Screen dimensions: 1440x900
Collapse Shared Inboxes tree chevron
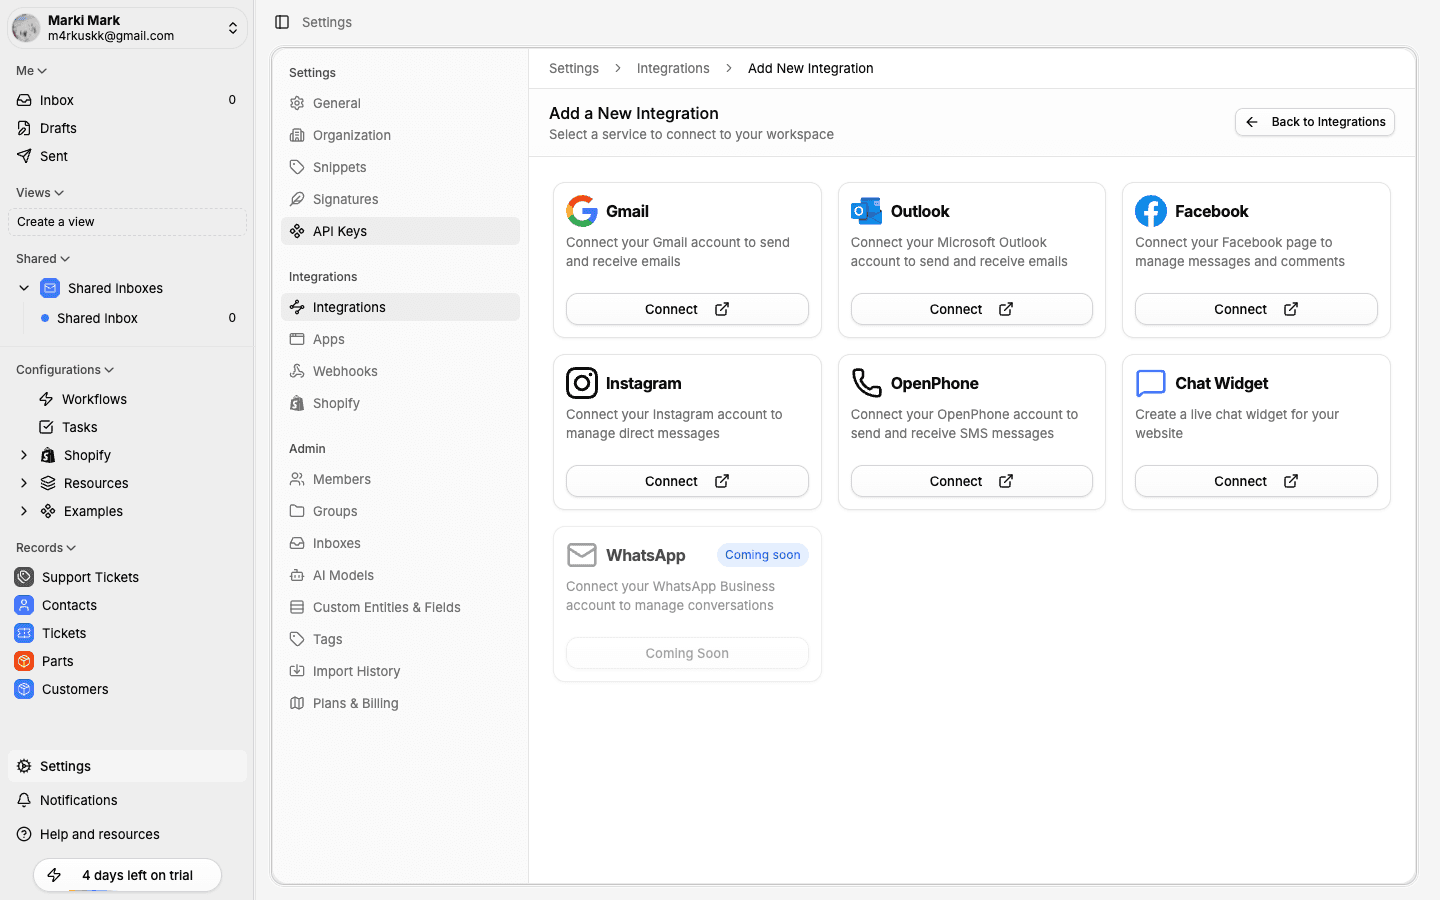coord(24,288)
